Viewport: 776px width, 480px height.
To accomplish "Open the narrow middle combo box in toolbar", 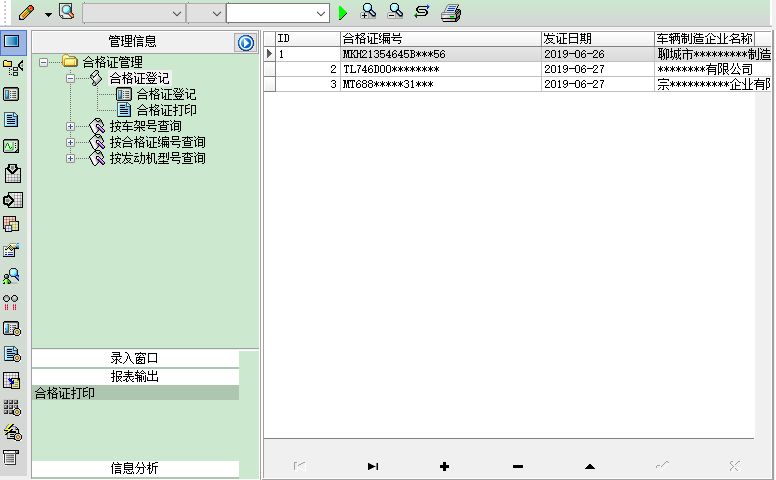I will tap(206, 13).
